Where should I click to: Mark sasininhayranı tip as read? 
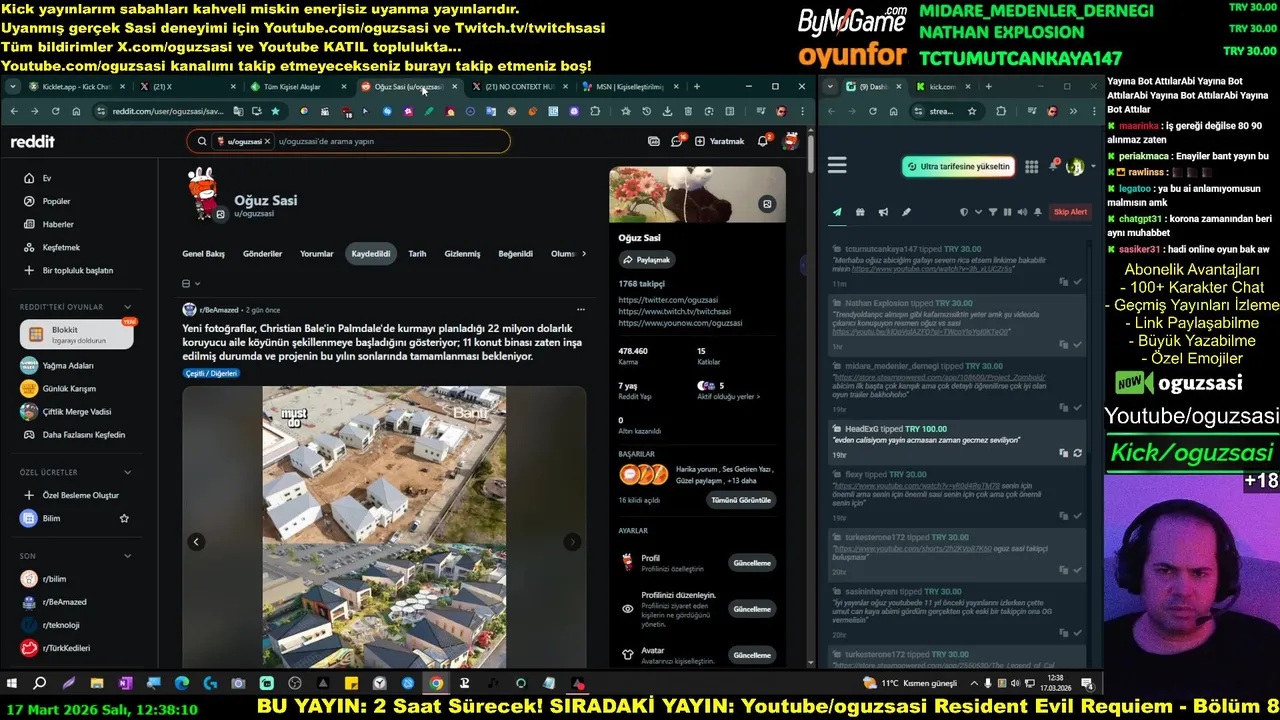pyautogui.click(x=1077, y=632)
